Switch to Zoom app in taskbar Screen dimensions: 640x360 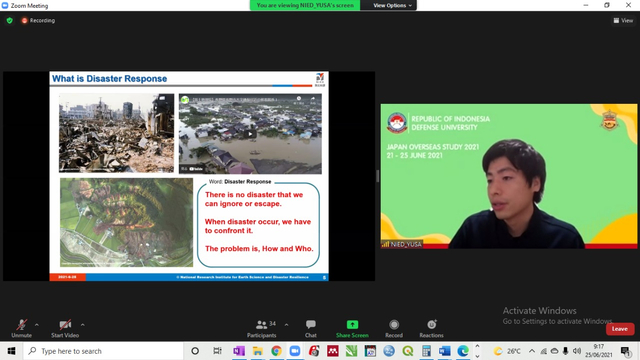click(x=295, y=351)
